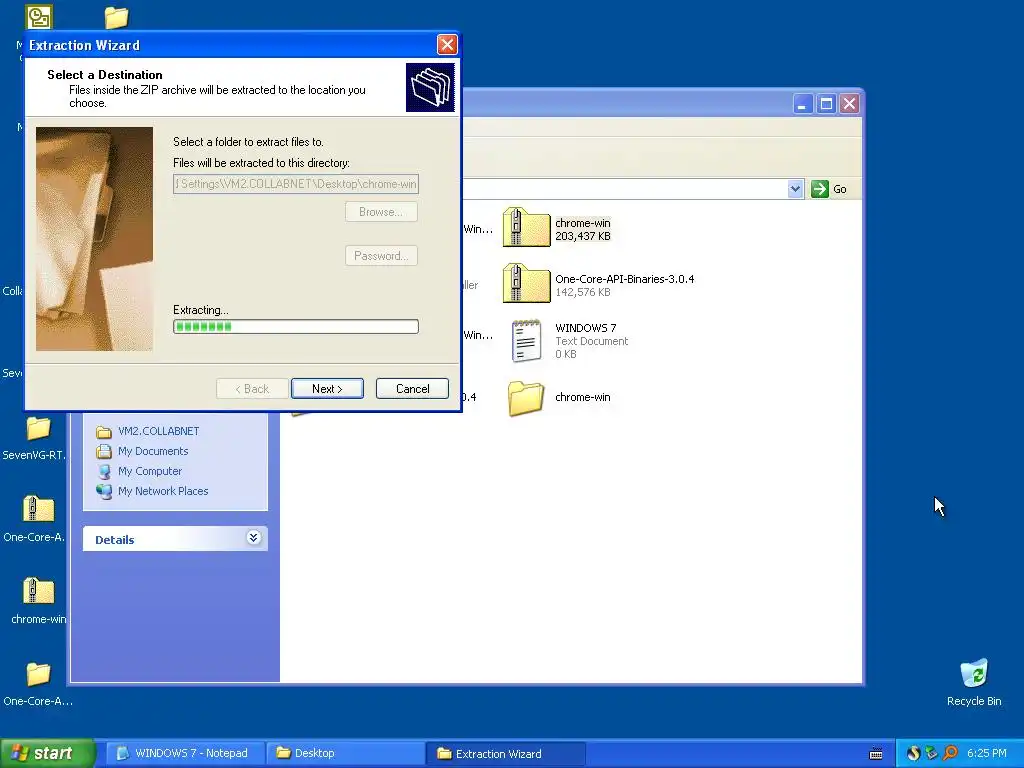Viewport: 1024px width, 768px height.
Task: Minimize the Explorer window
Action: [803, 104]
